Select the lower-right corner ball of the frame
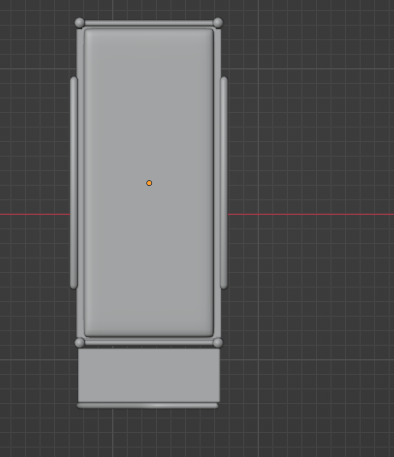 pyautogui.click(x=218, y=342)
